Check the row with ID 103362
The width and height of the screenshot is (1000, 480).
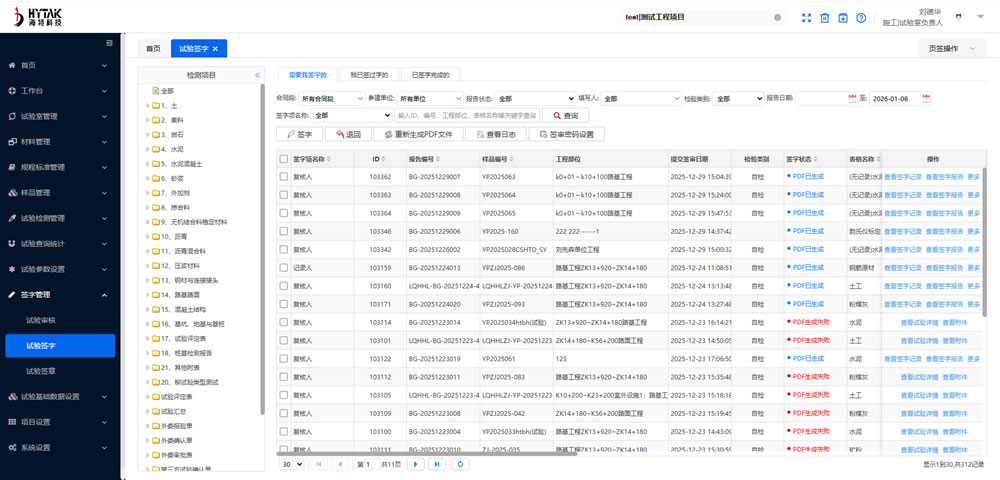click(x=284, y=176)
